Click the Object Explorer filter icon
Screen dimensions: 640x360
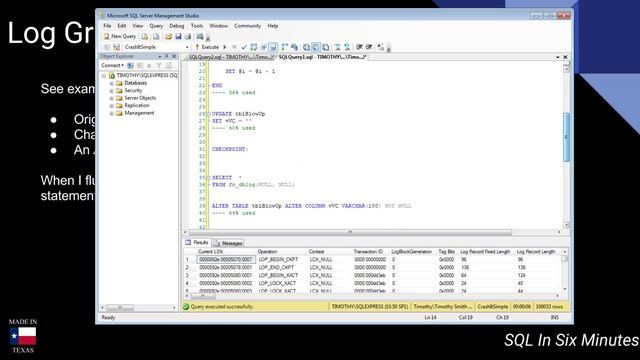(x=159, y=65)
